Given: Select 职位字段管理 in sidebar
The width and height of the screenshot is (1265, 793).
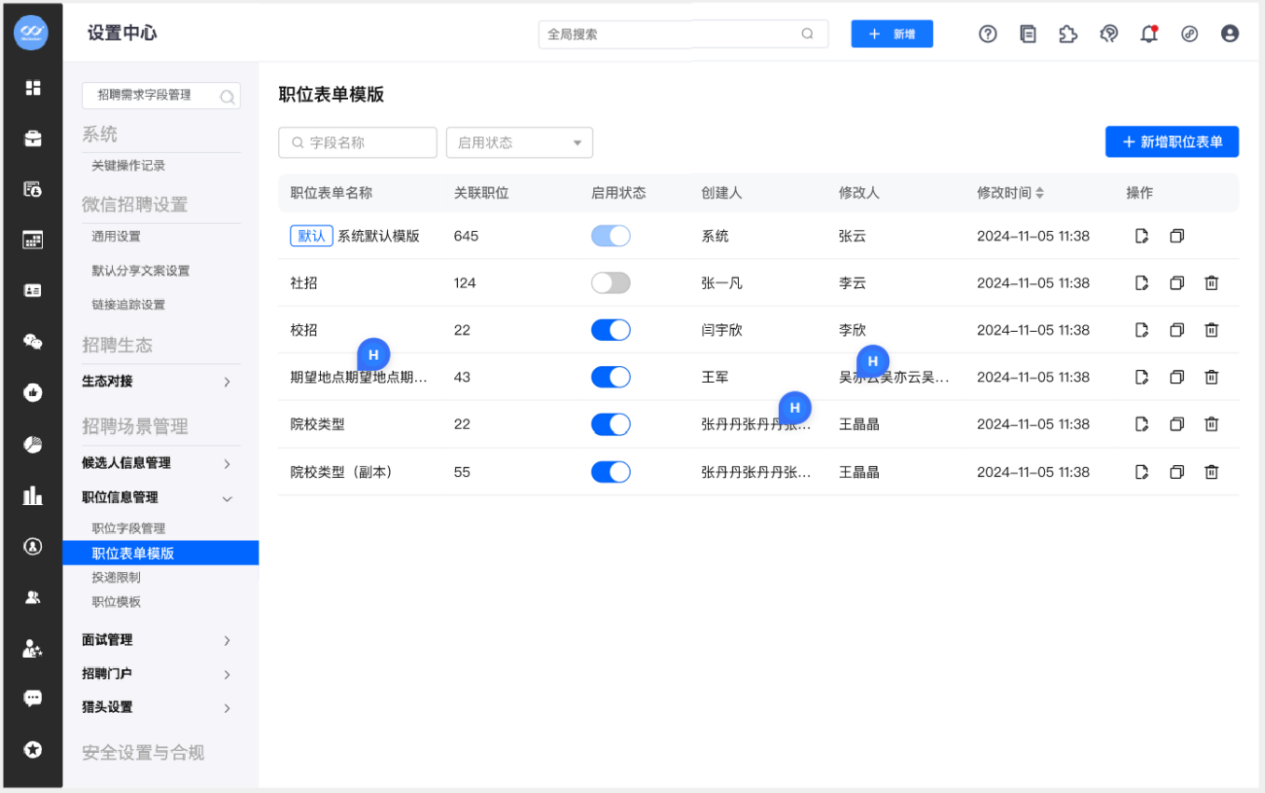Looking at the screenshot, I should point(129,528).
